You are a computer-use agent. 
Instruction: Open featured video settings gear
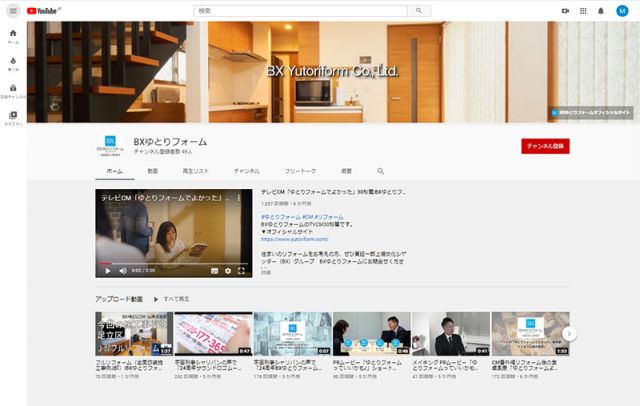228,270
